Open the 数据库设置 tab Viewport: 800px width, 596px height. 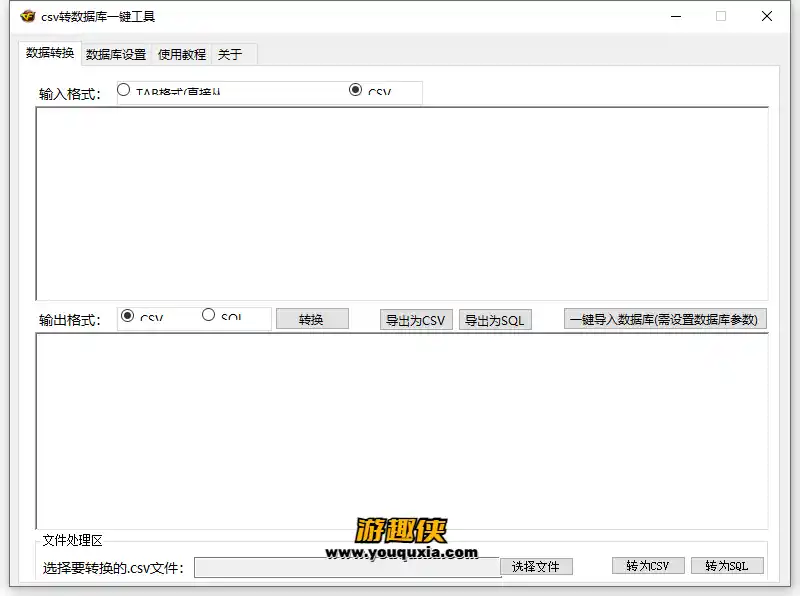(116, 55)
